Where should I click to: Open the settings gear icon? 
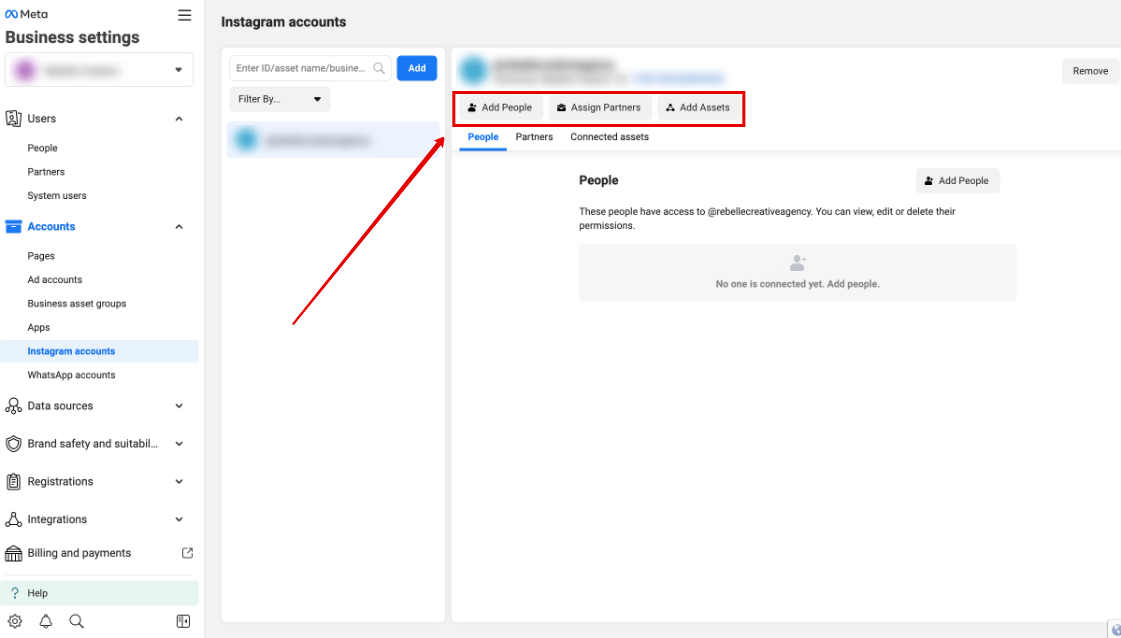tap(15, 621)
